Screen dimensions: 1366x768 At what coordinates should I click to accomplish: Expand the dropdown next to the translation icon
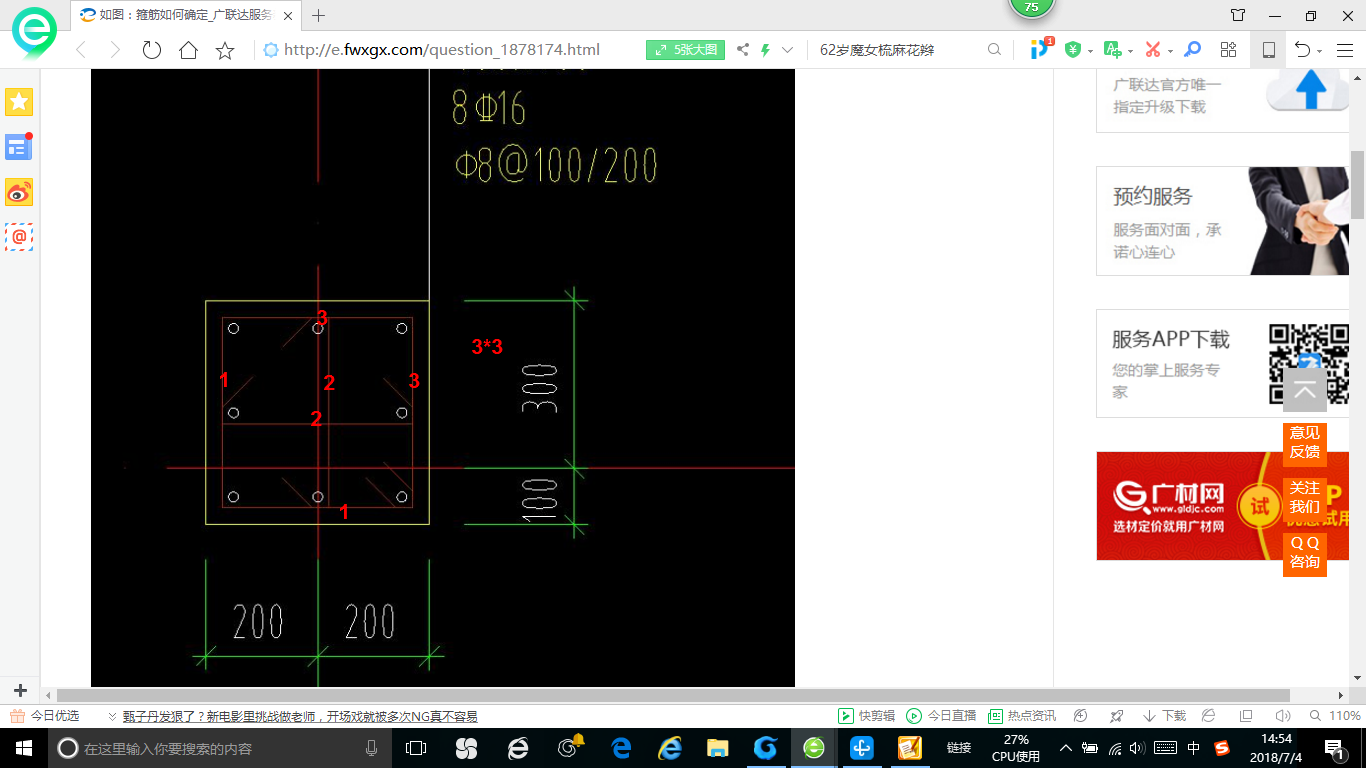(x=1130, y=51)
